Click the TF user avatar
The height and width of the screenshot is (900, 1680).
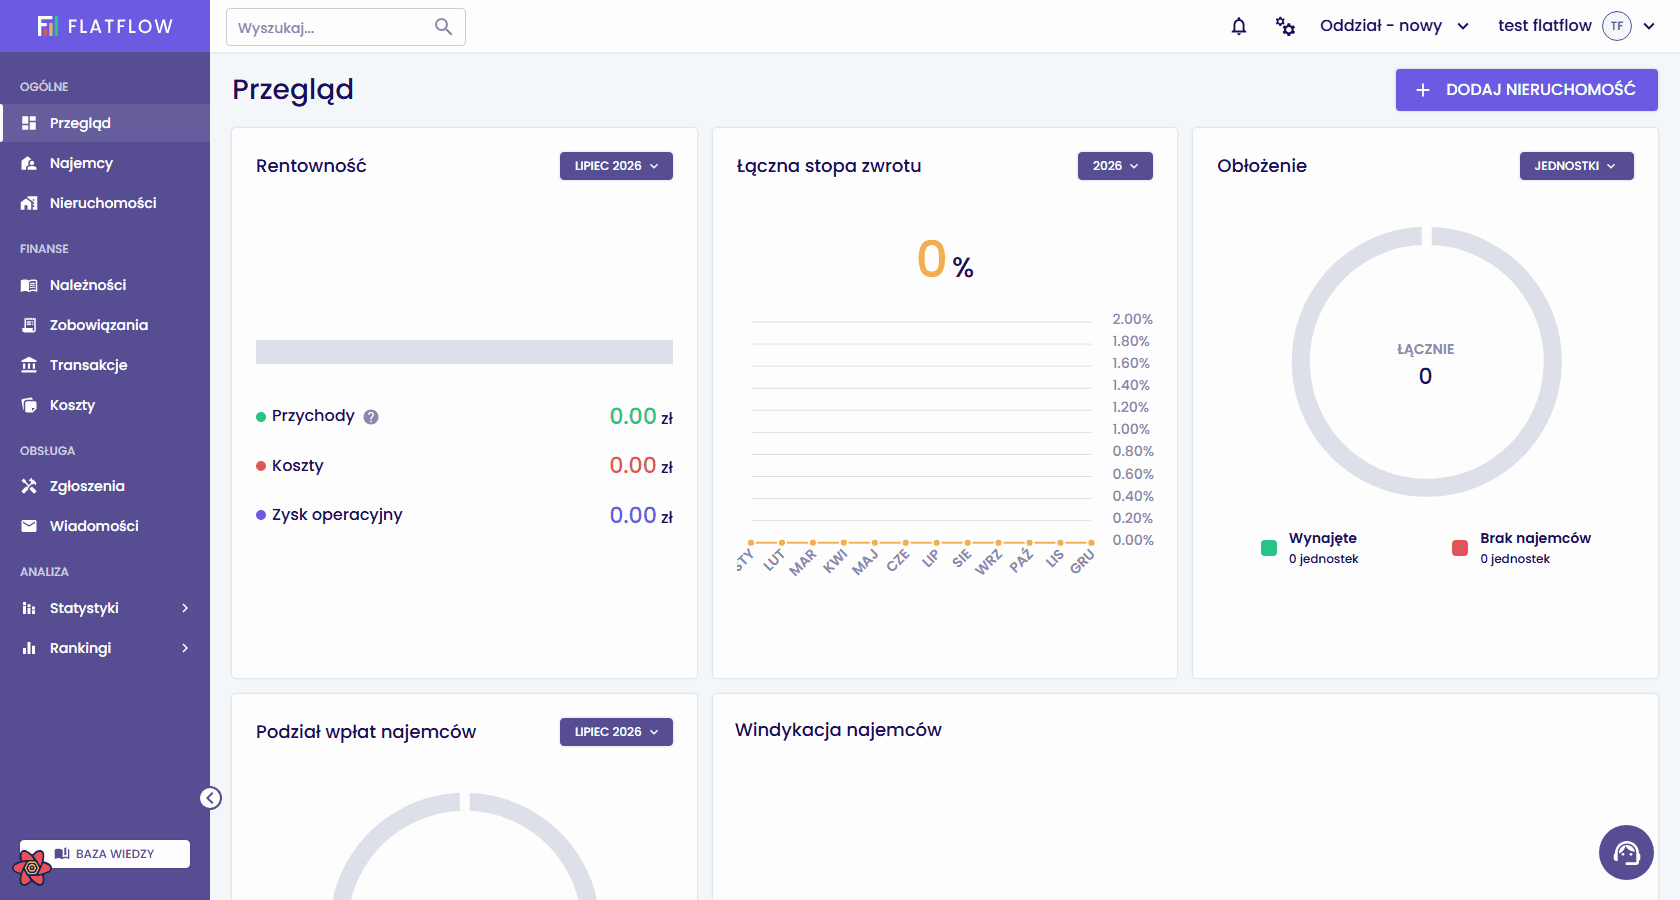1617,26
